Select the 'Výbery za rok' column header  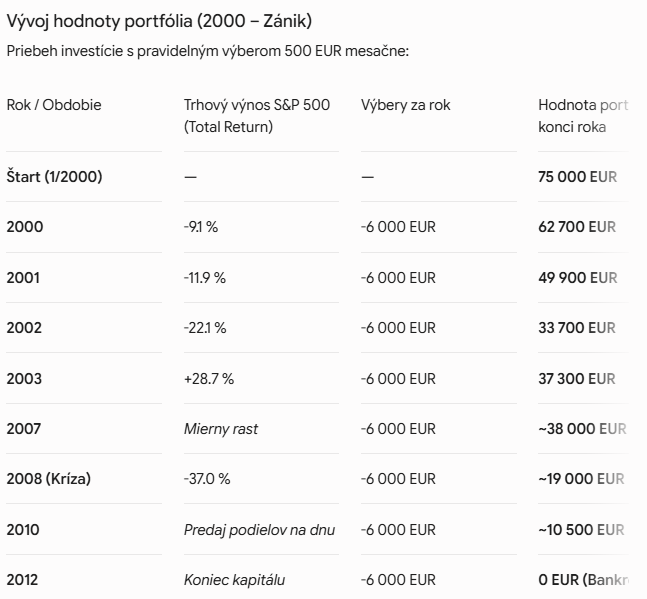[406, 105]
